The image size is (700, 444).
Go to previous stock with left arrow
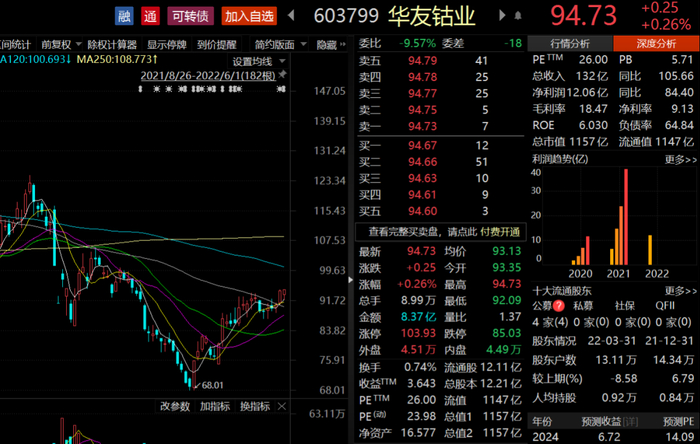291,16
